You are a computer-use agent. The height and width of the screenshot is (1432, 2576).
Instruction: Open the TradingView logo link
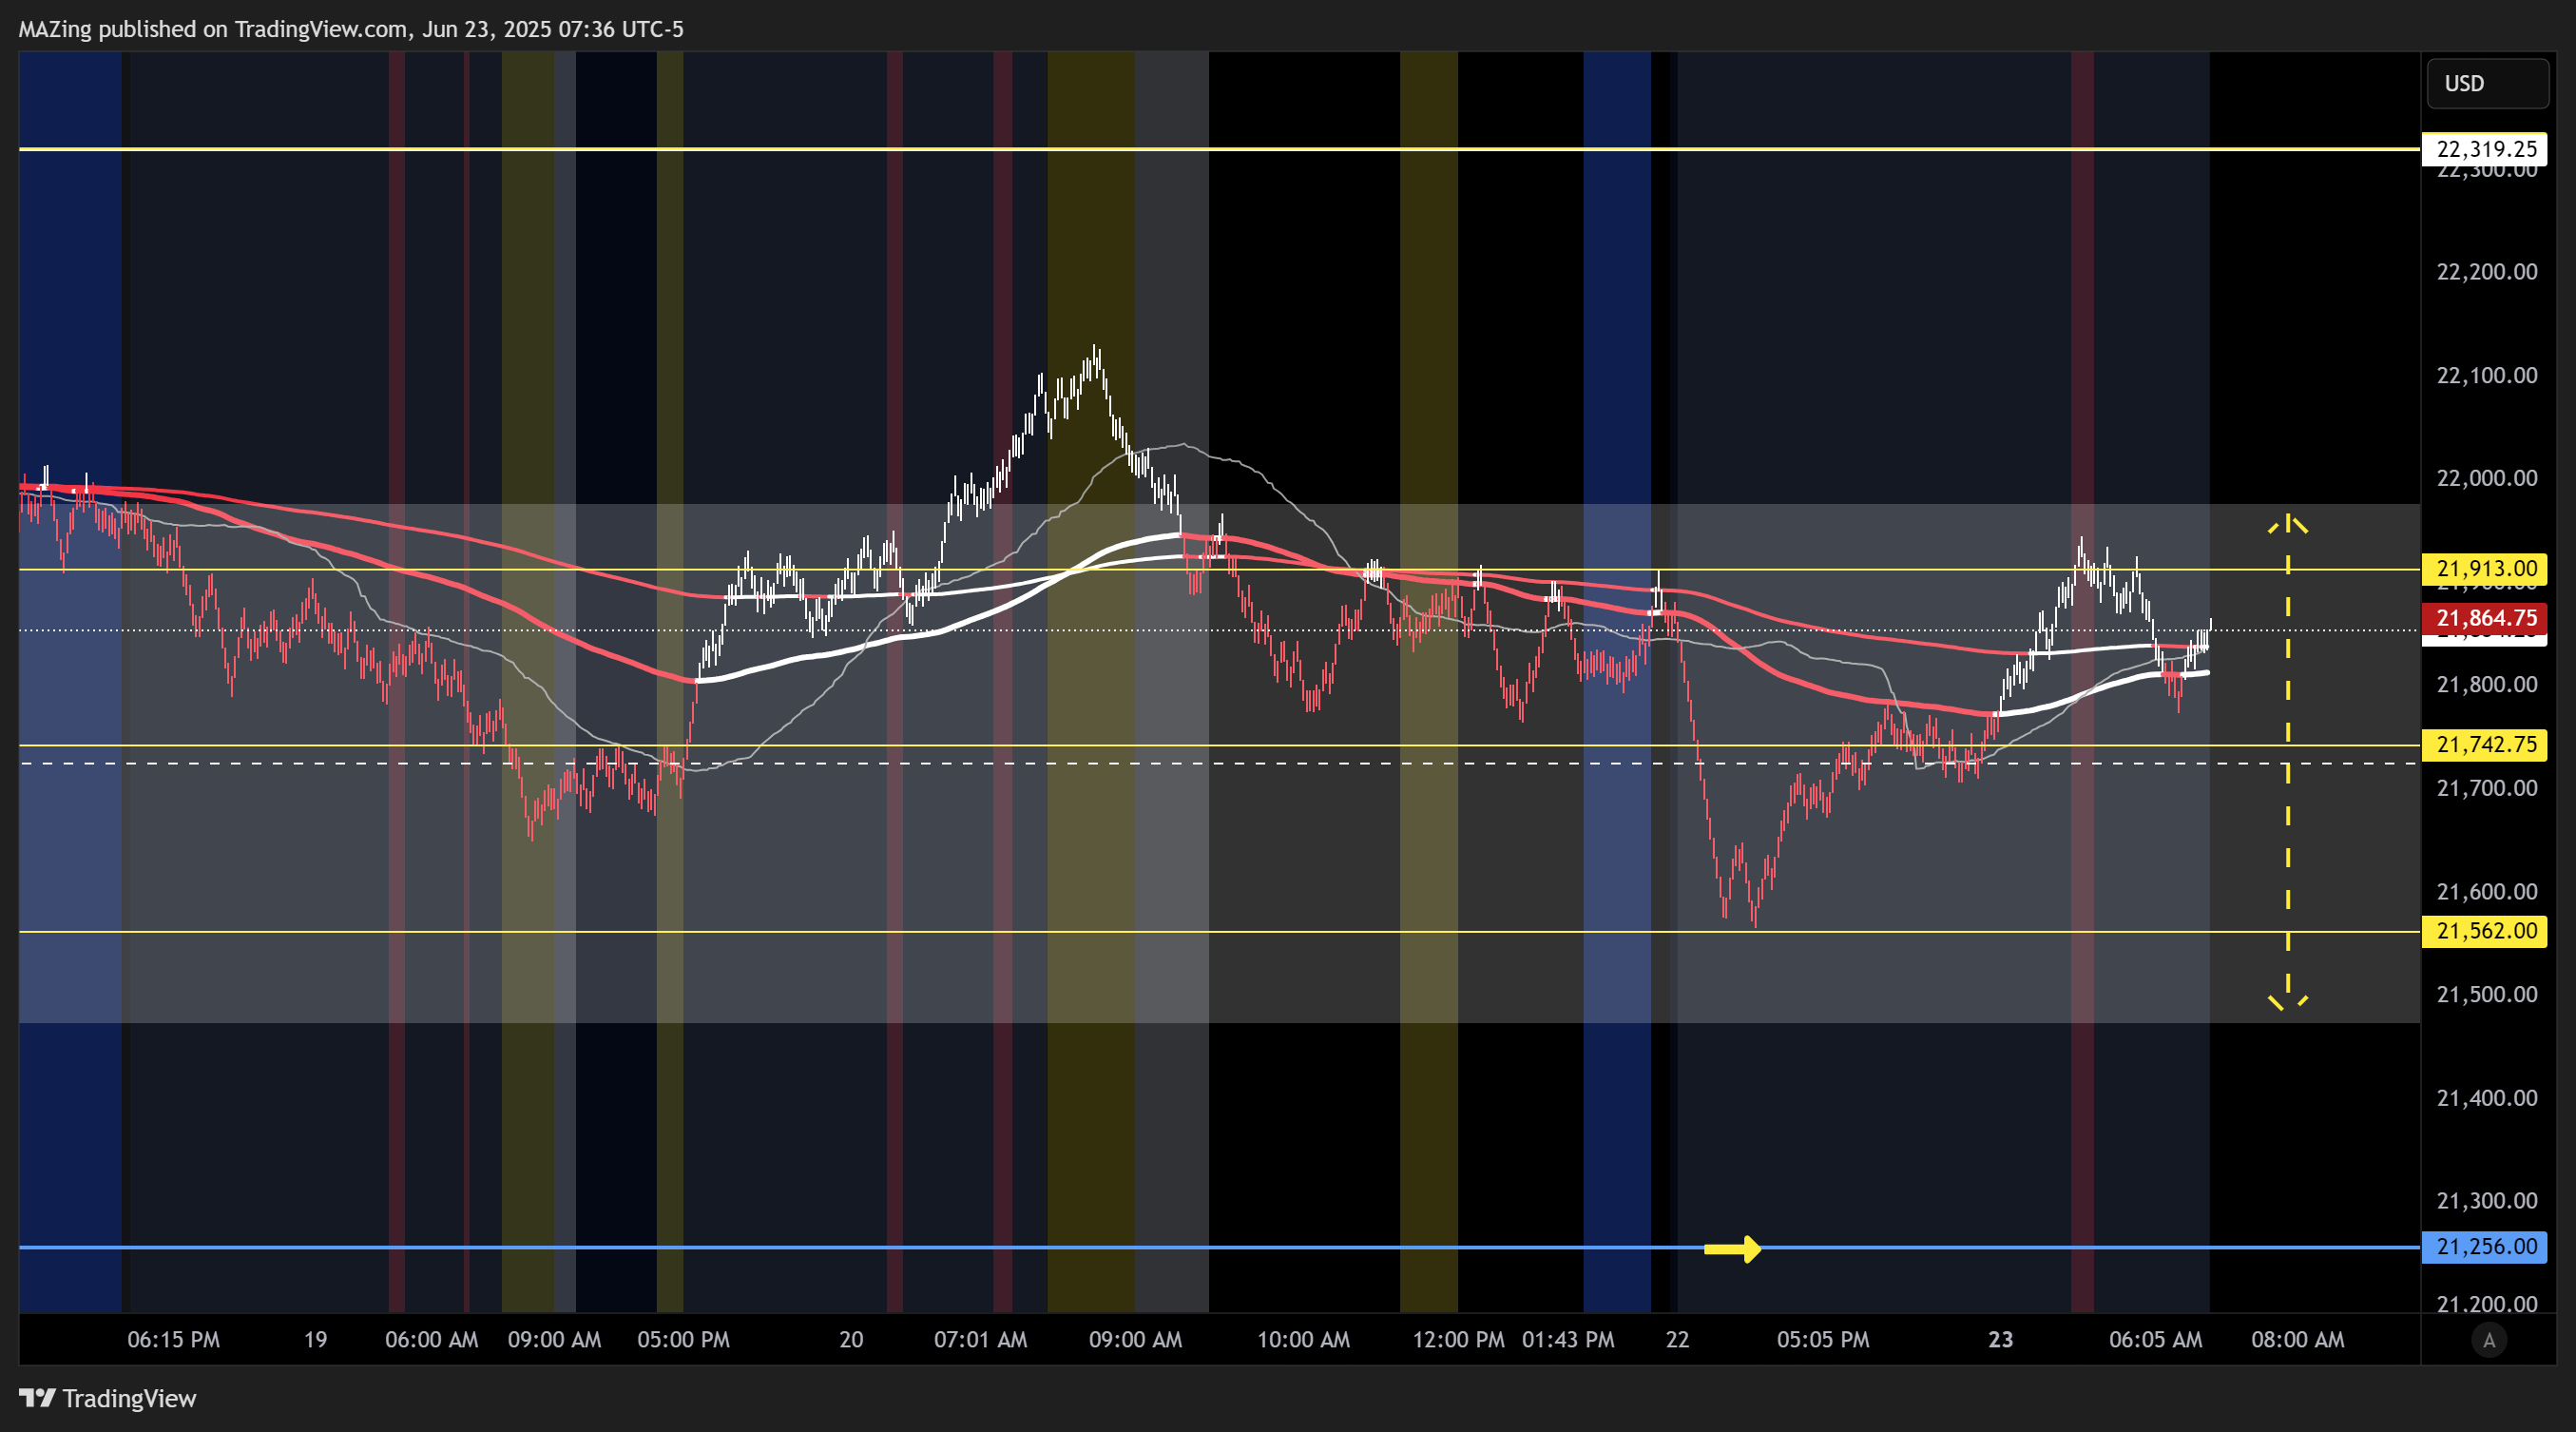pos(108,1398)
